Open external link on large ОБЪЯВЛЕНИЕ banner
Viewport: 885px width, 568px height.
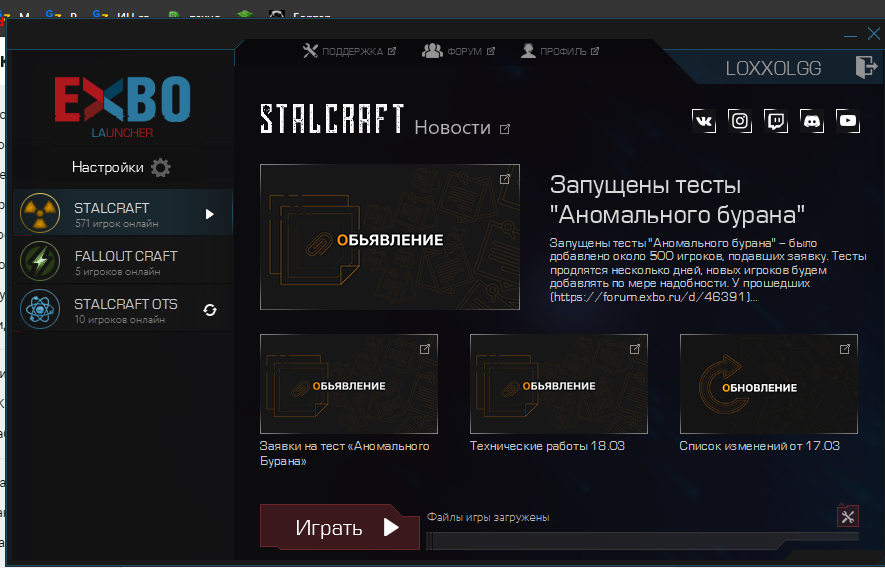[x=505, y=179]
